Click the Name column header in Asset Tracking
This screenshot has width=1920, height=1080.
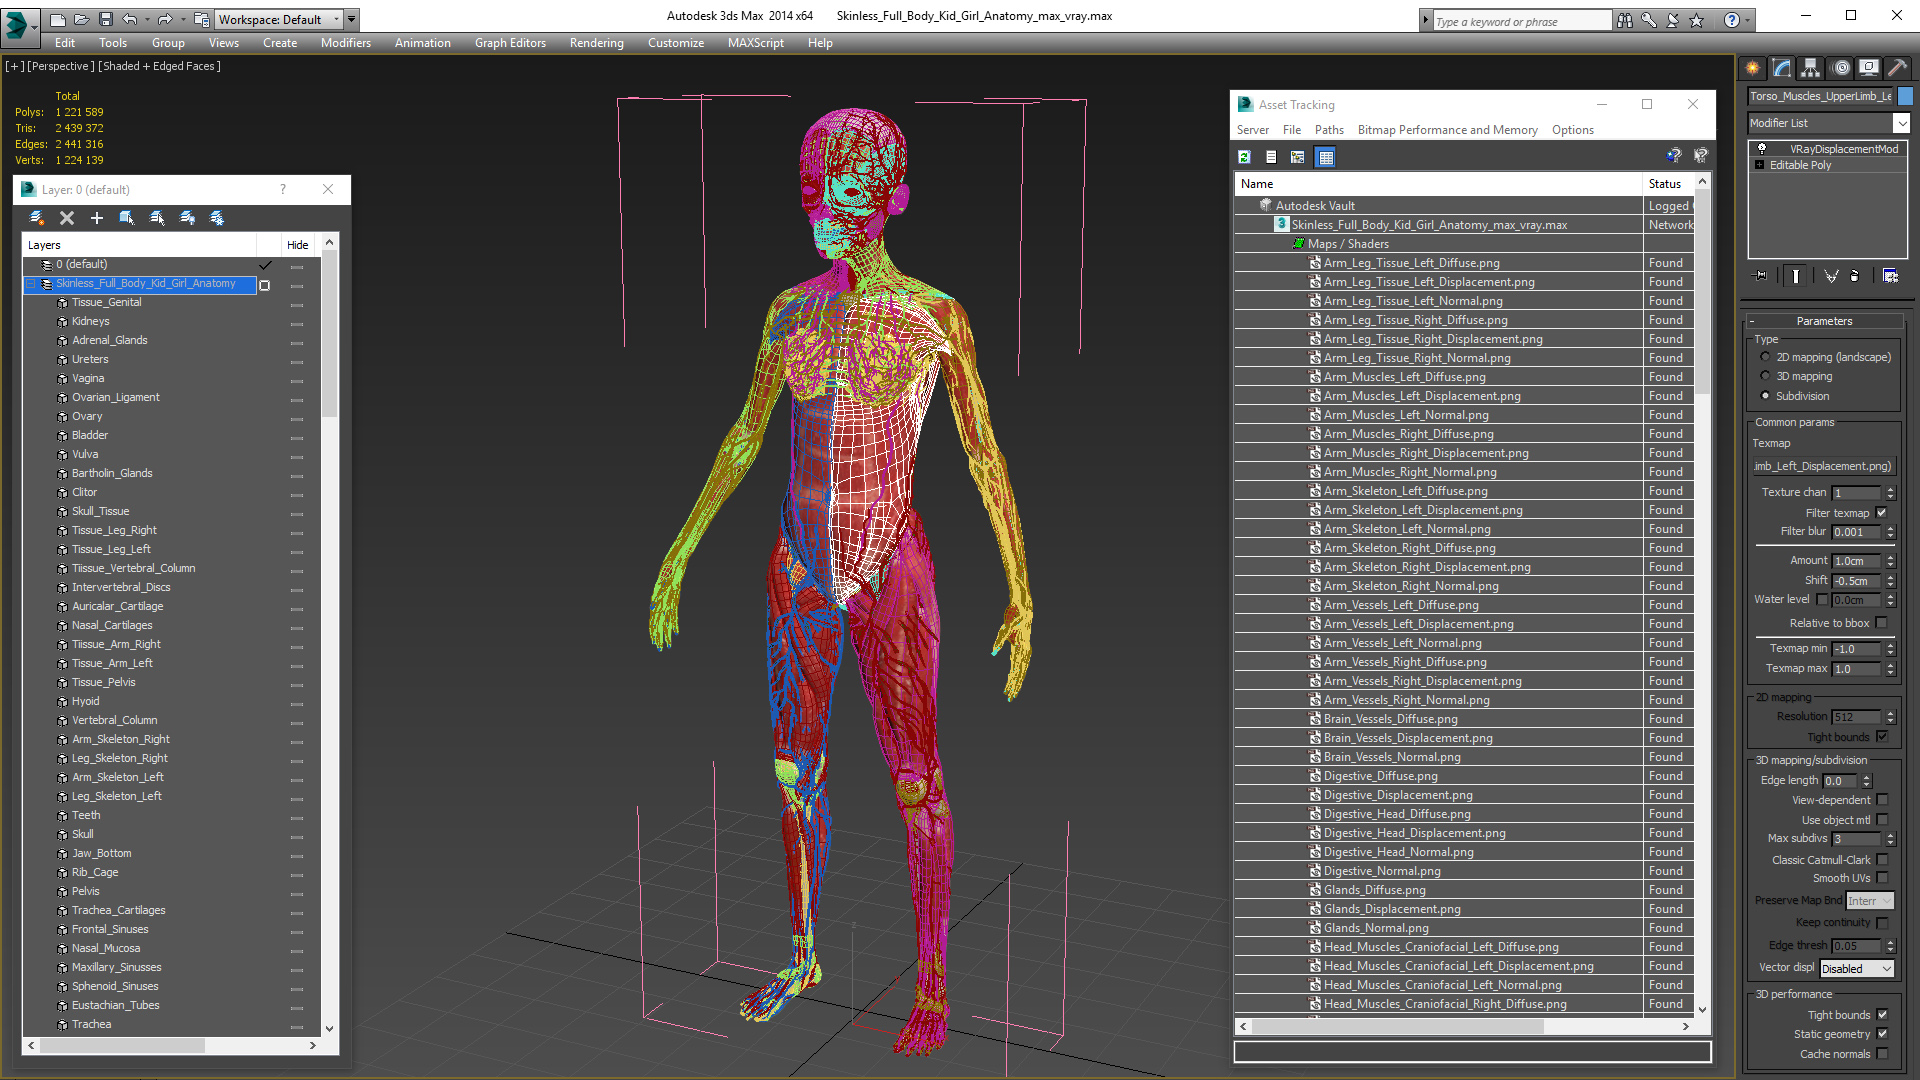[x=1440, y=184]
